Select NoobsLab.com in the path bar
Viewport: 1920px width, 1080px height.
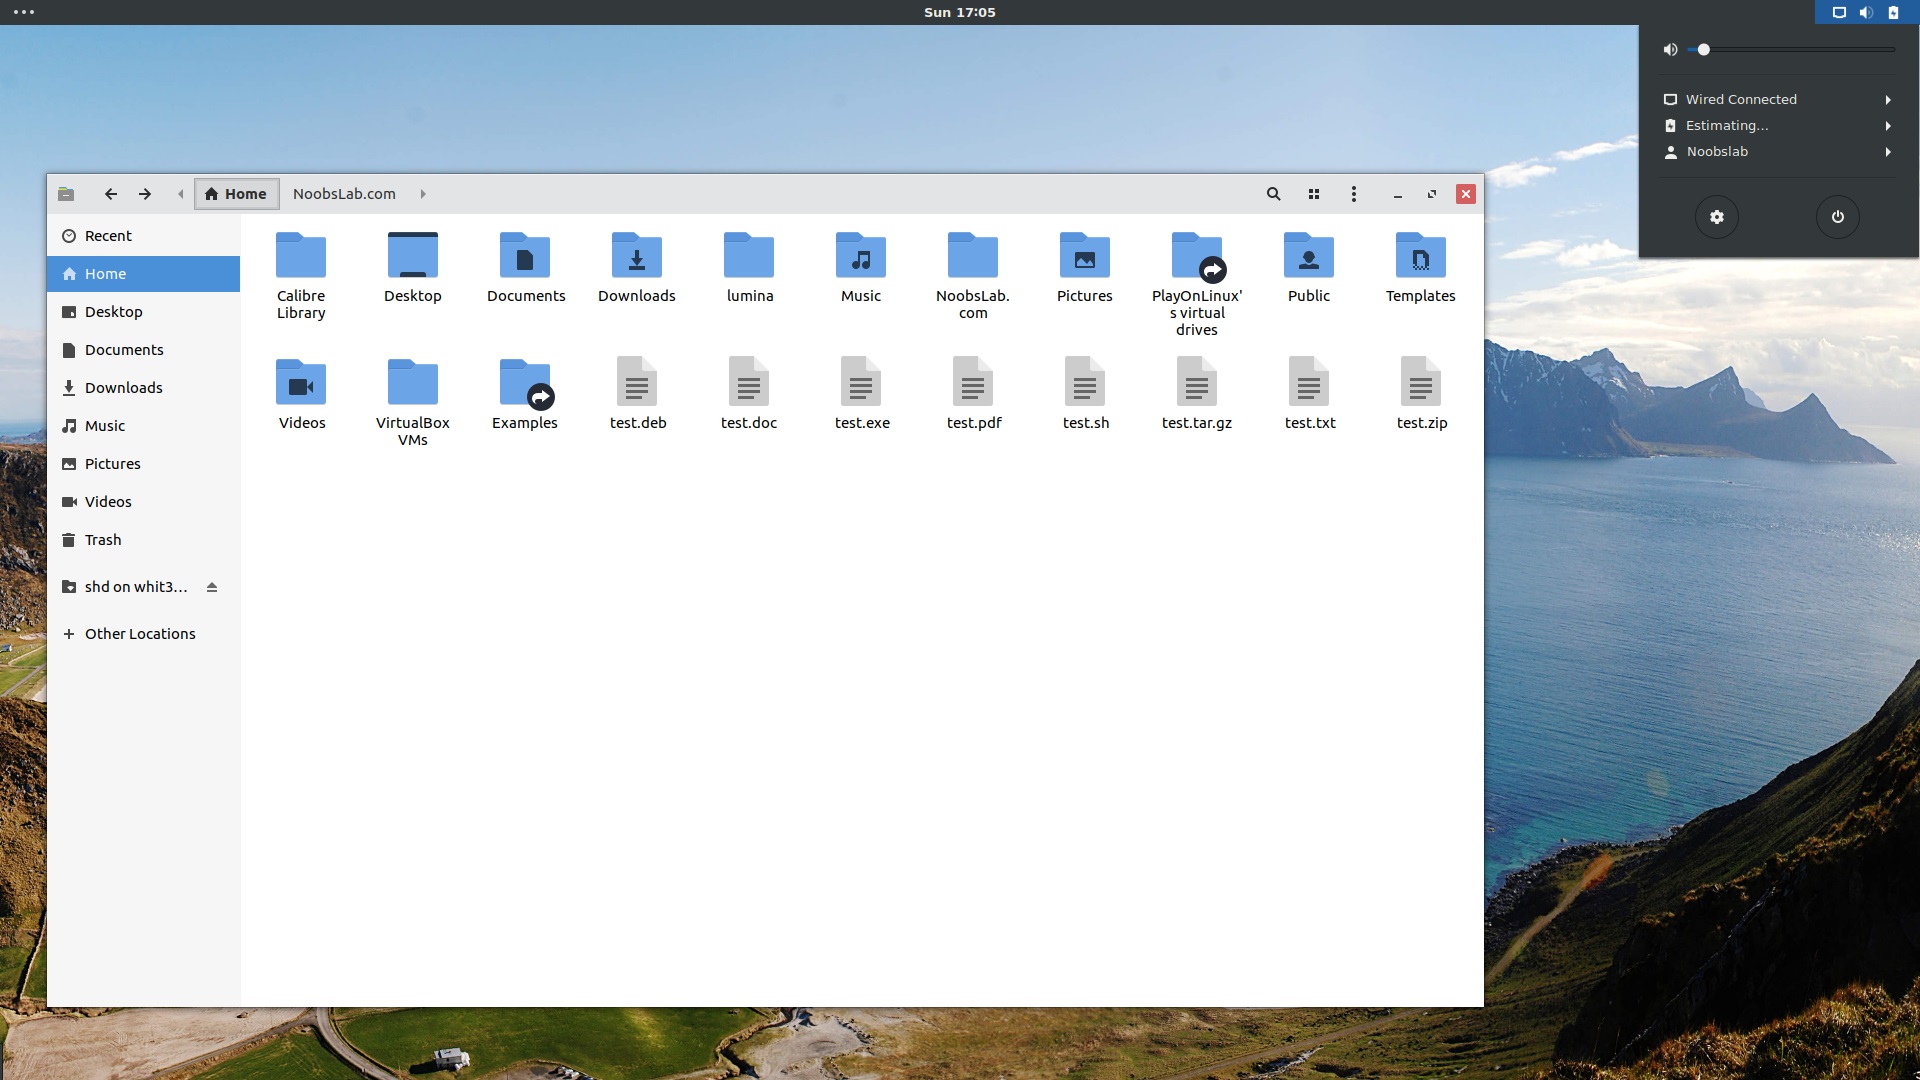point(343,194)
